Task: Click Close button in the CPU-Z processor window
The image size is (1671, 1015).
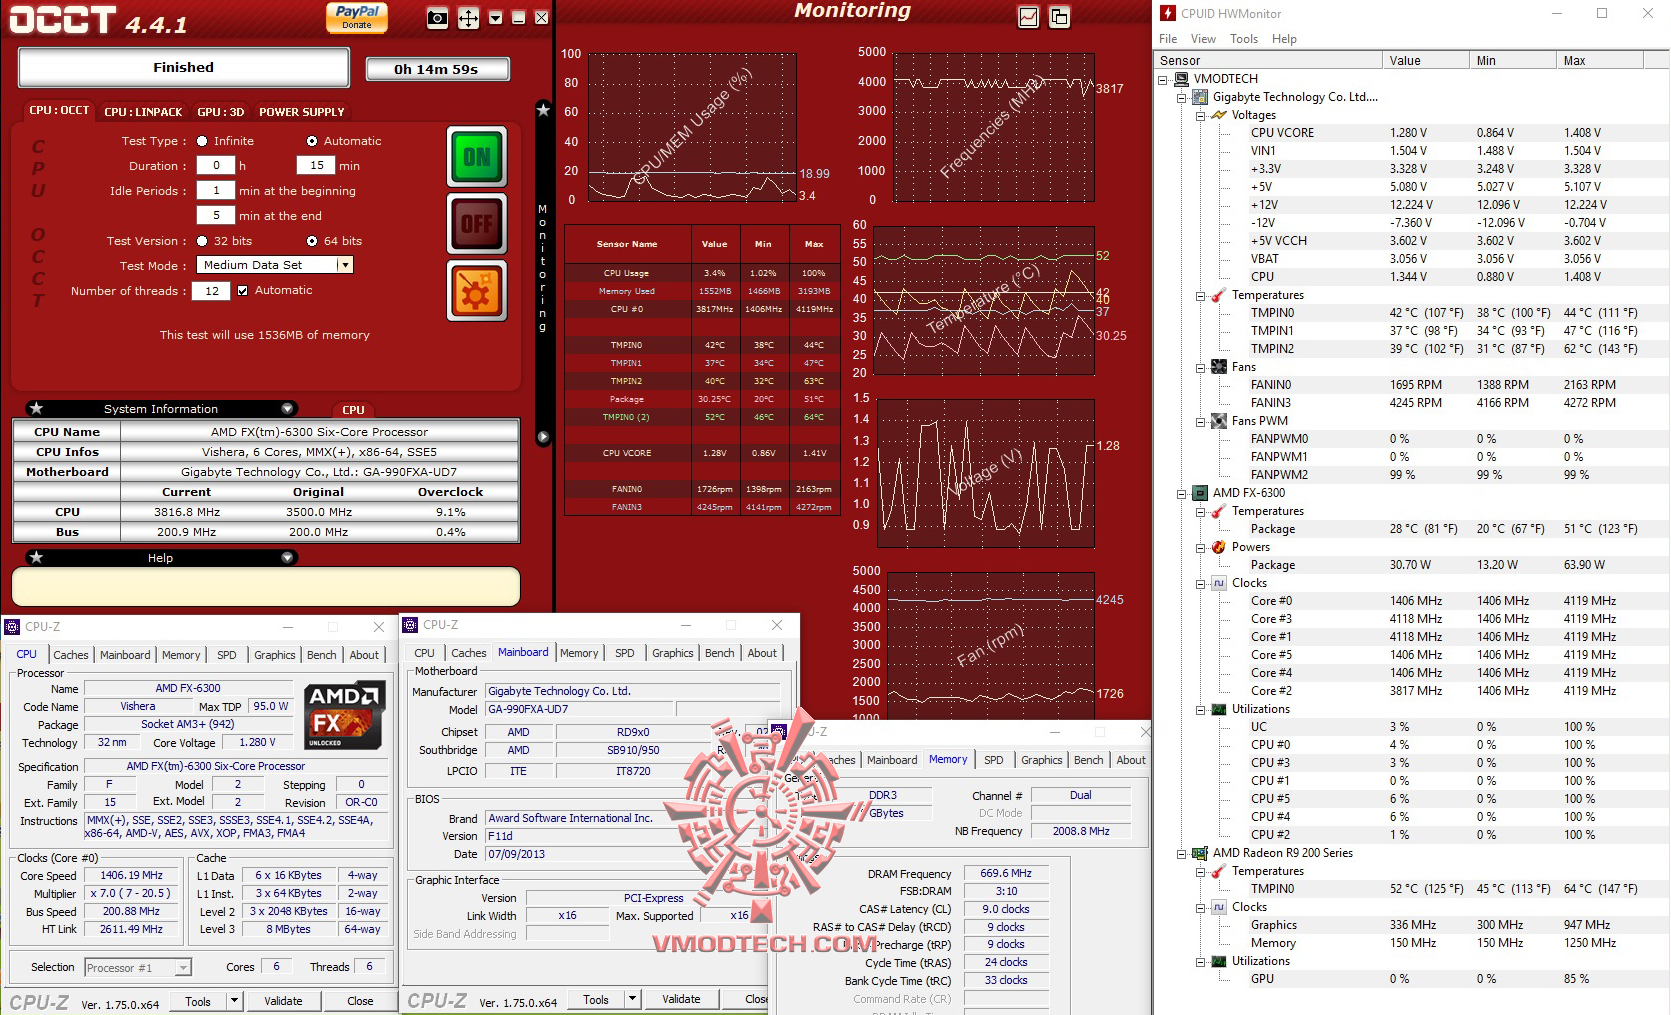Action: point(360,1000)
